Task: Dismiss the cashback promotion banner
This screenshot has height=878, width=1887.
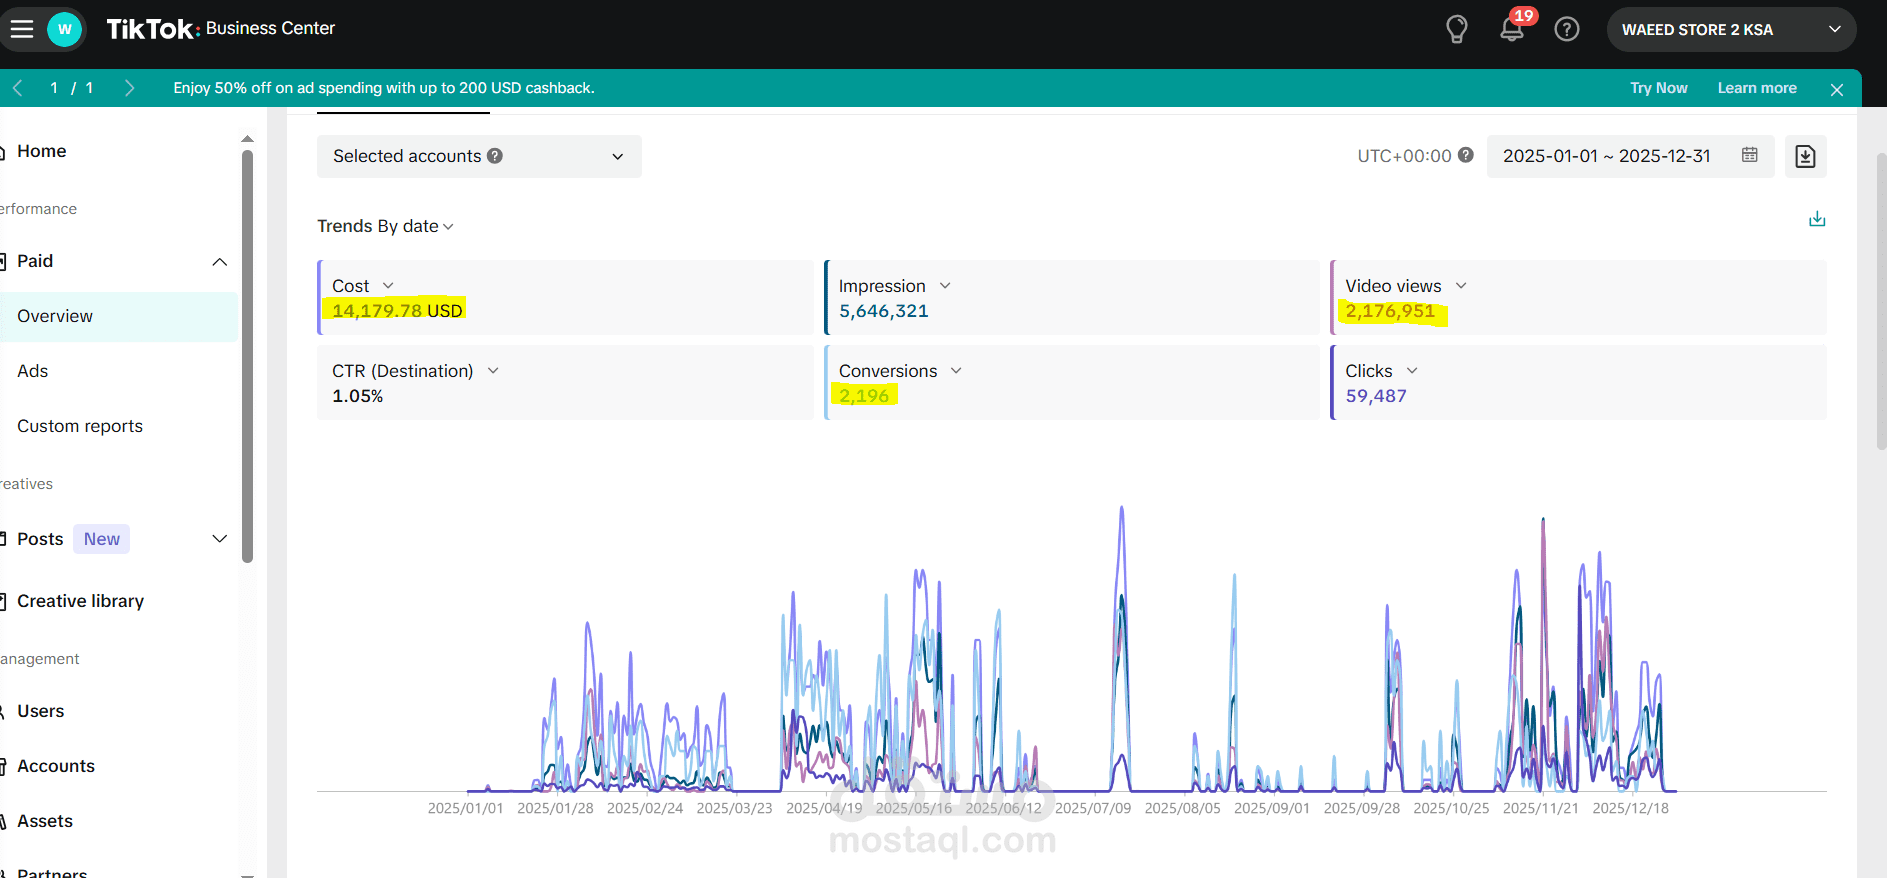Action: [1837, 89]
